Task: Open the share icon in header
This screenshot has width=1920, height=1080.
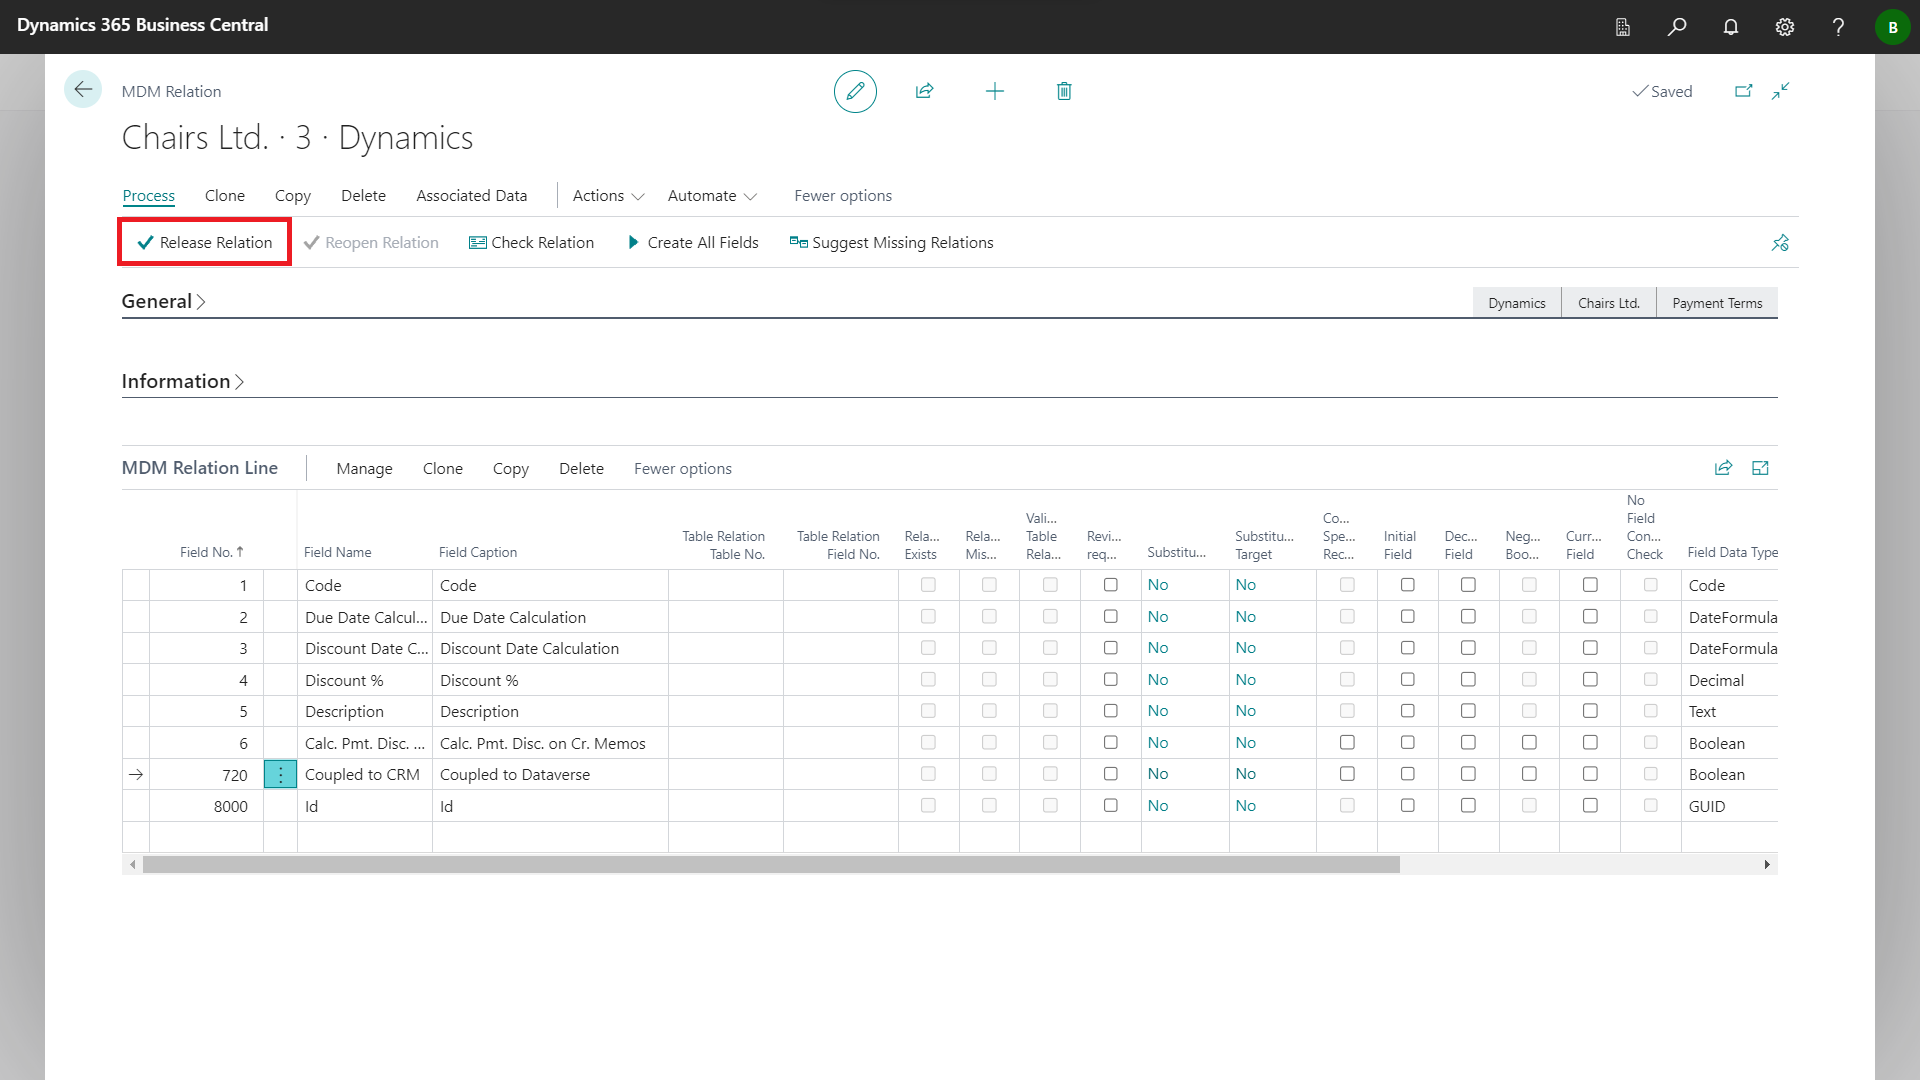Action: [924, 91]
